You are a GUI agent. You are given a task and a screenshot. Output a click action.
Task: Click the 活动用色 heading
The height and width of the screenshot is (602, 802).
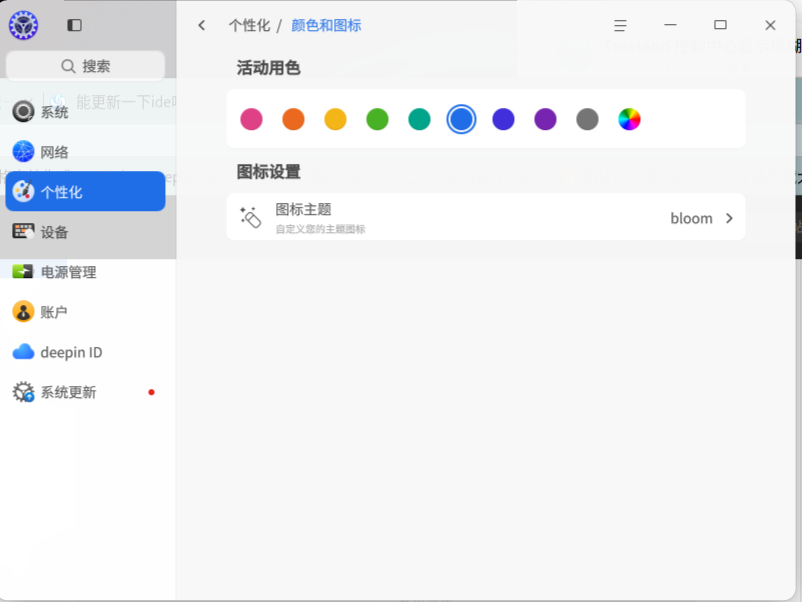[269, 68]
